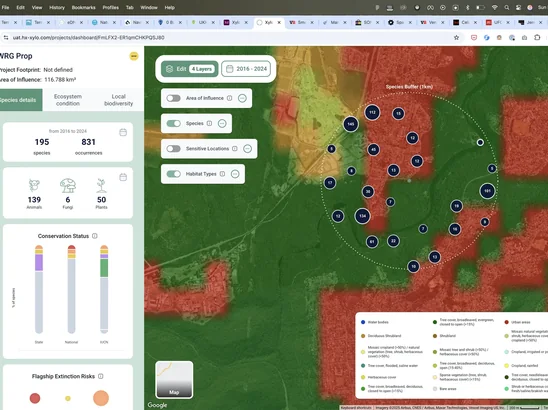Switch to the Species details tab
The height and width of the screenshot is (410, 548).
point(18,100)
